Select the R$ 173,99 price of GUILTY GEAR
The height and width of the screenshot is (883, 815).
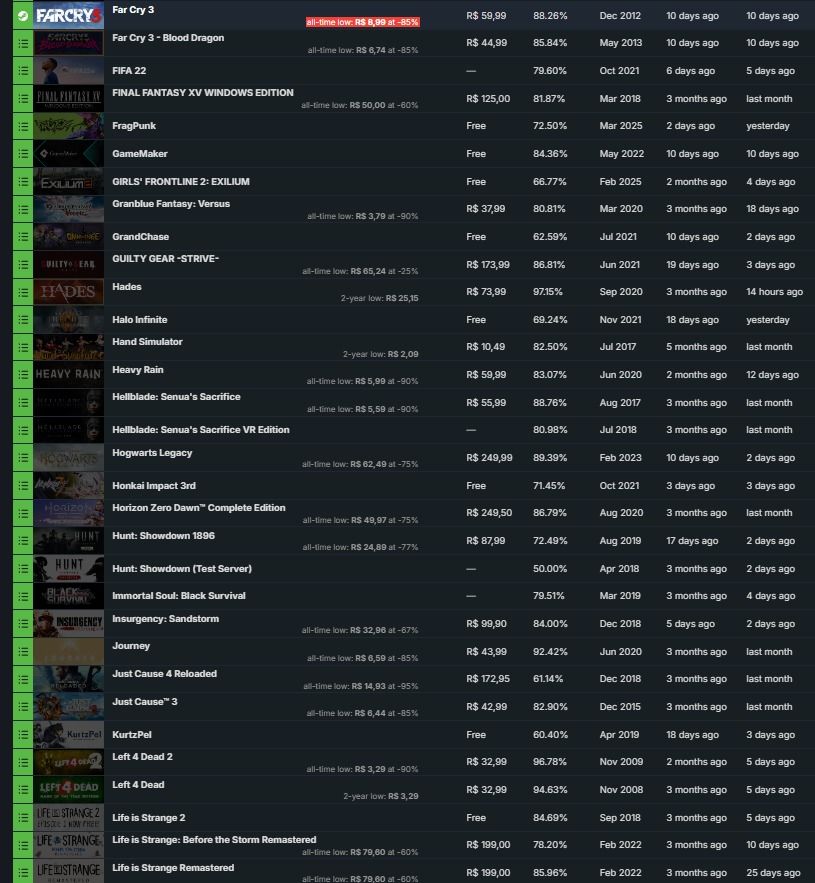pos(488,265)
